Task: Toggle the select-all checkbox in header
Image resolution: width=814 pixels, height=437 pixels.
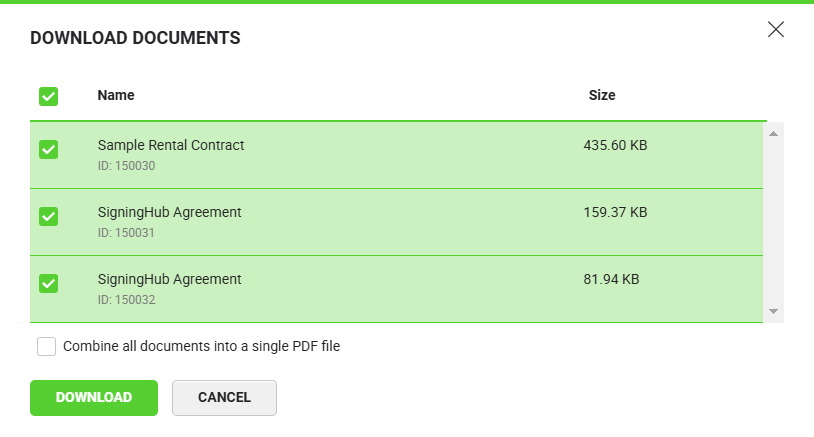Action: 48,96
